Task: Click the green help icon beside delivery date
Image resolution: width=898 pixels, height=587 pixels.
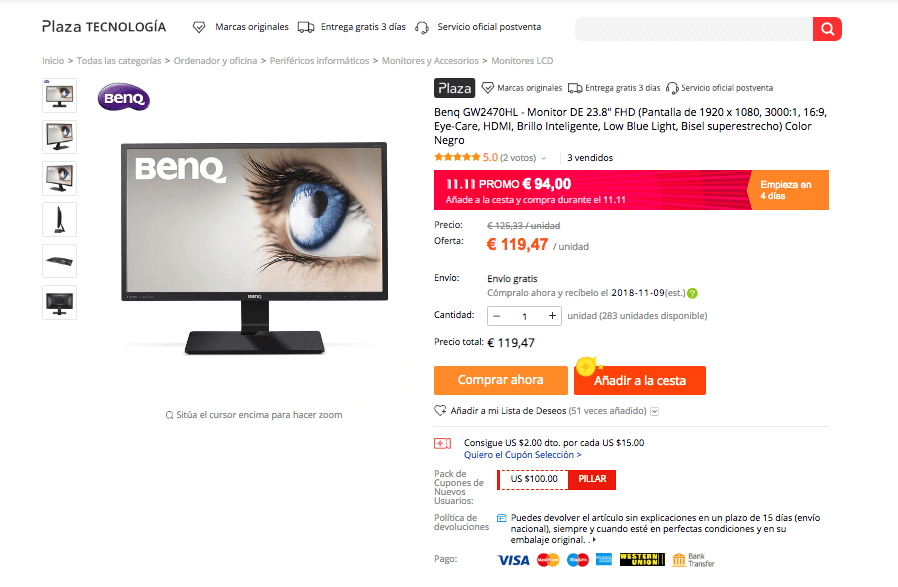Action: pos(692,293)
